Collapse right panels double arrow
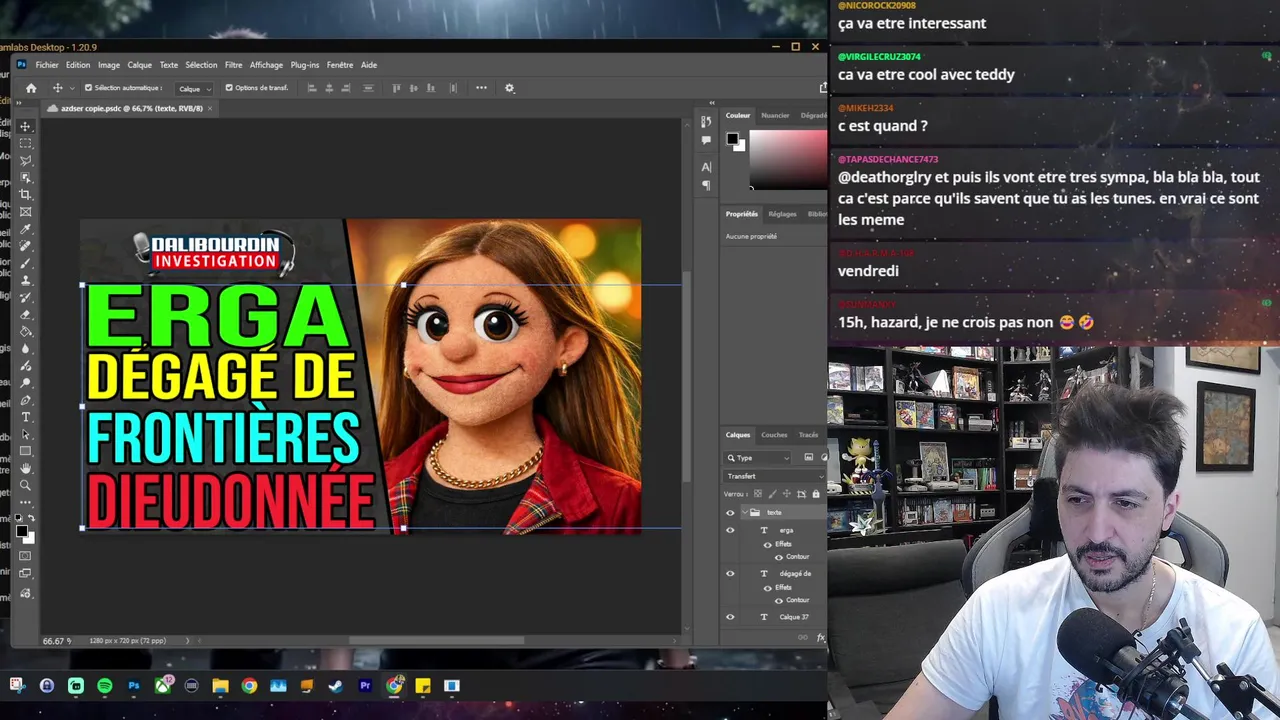 coord(712,103)
